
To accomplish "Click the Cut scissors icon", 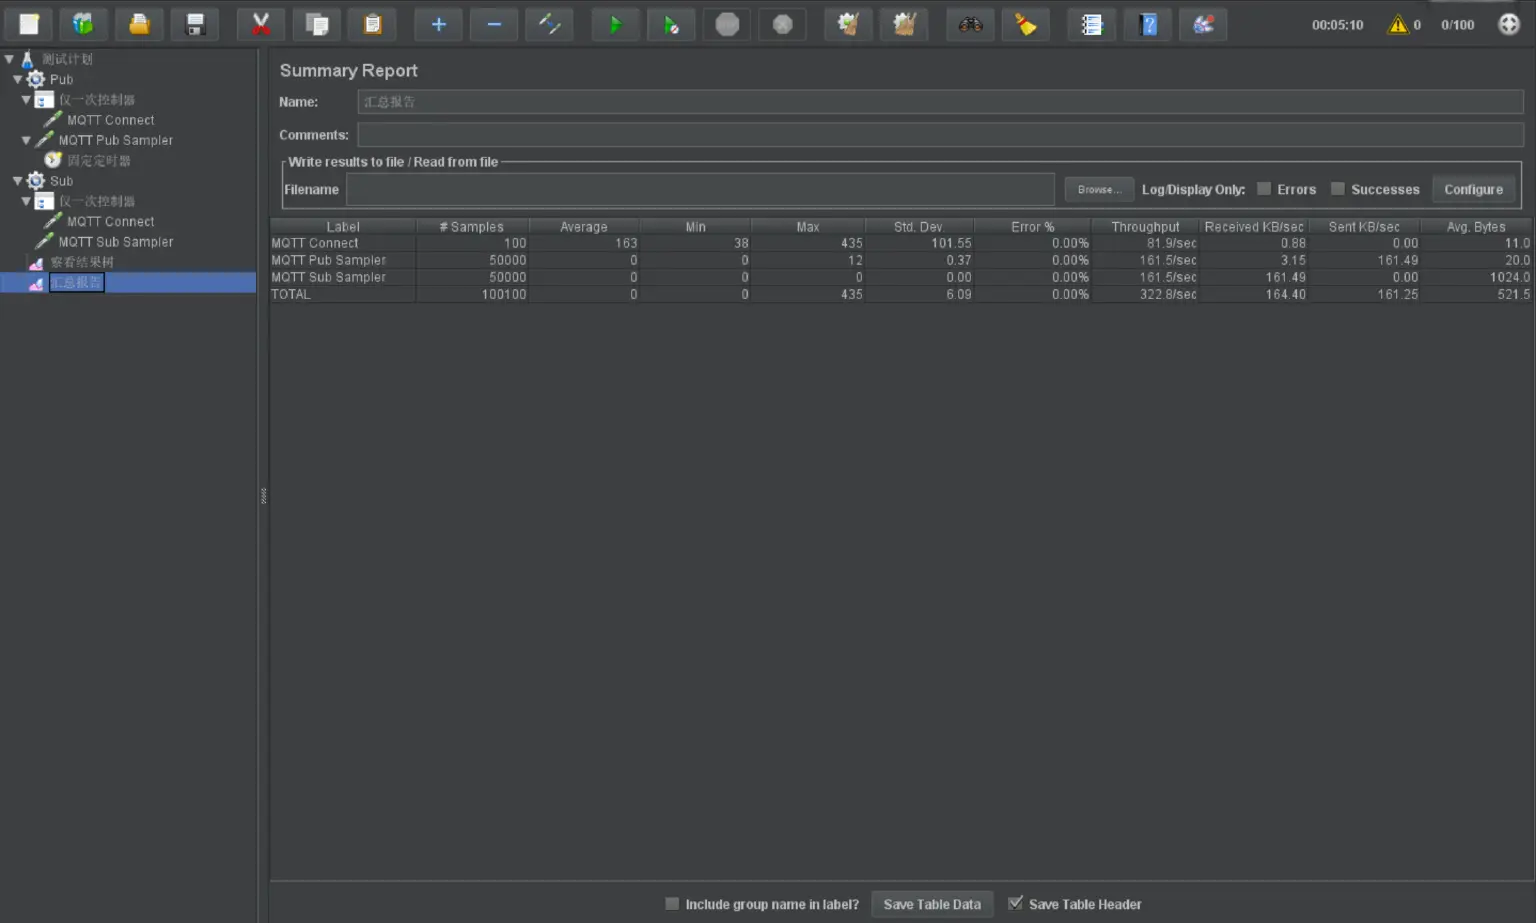I will coord(261,25).
